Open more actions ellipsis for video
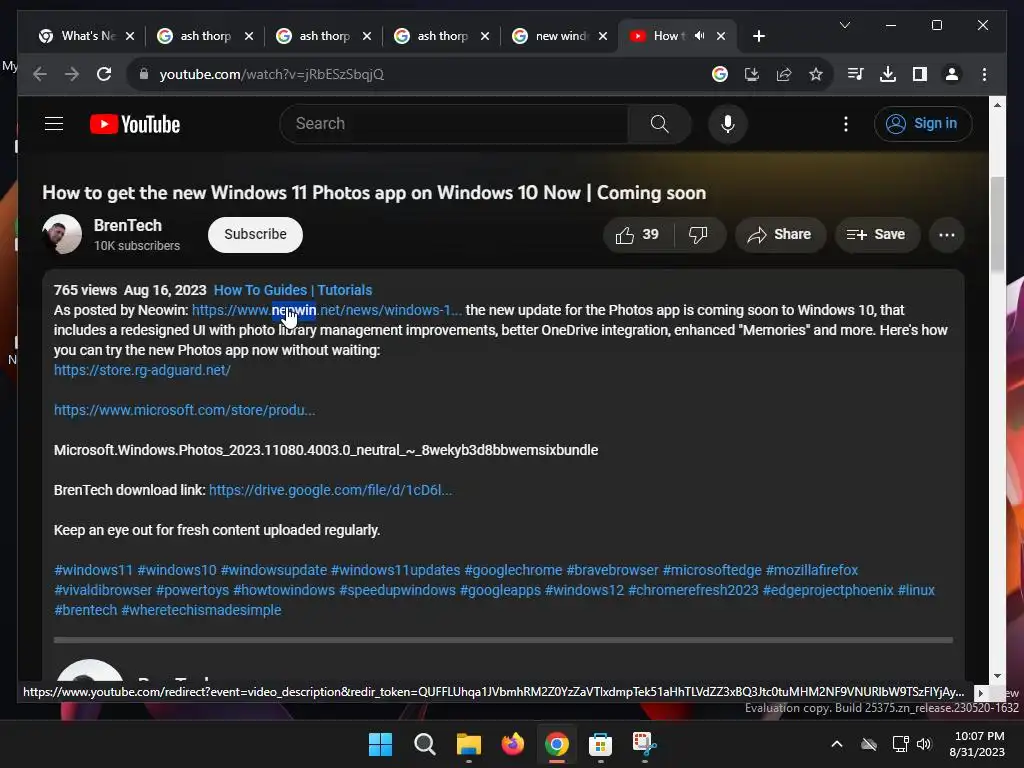Viewport: 1024px width, 768px height. [947, 234]
